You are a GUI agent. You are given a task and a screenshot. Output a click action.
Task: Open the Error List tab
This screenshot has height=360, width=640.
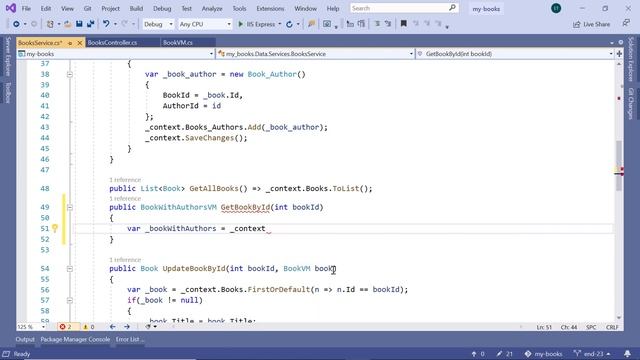point(129,340)
